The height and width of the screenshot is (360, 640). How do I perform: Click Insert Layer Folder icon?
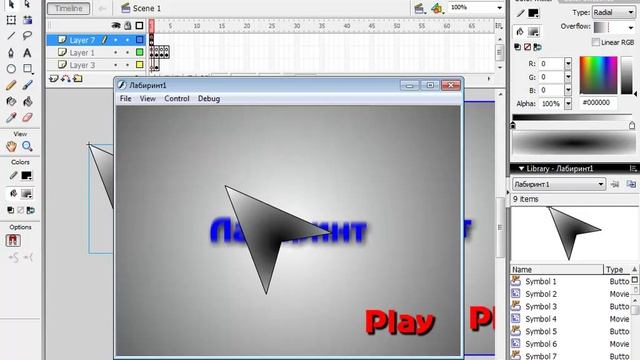tap(78, 78)
